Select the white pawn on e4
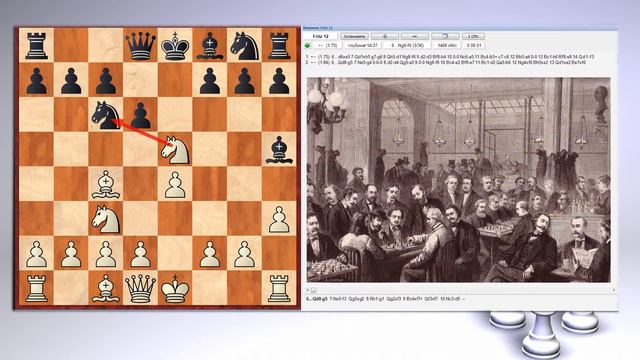The height and width of the screenshot is (360, 640). point(175,184)
